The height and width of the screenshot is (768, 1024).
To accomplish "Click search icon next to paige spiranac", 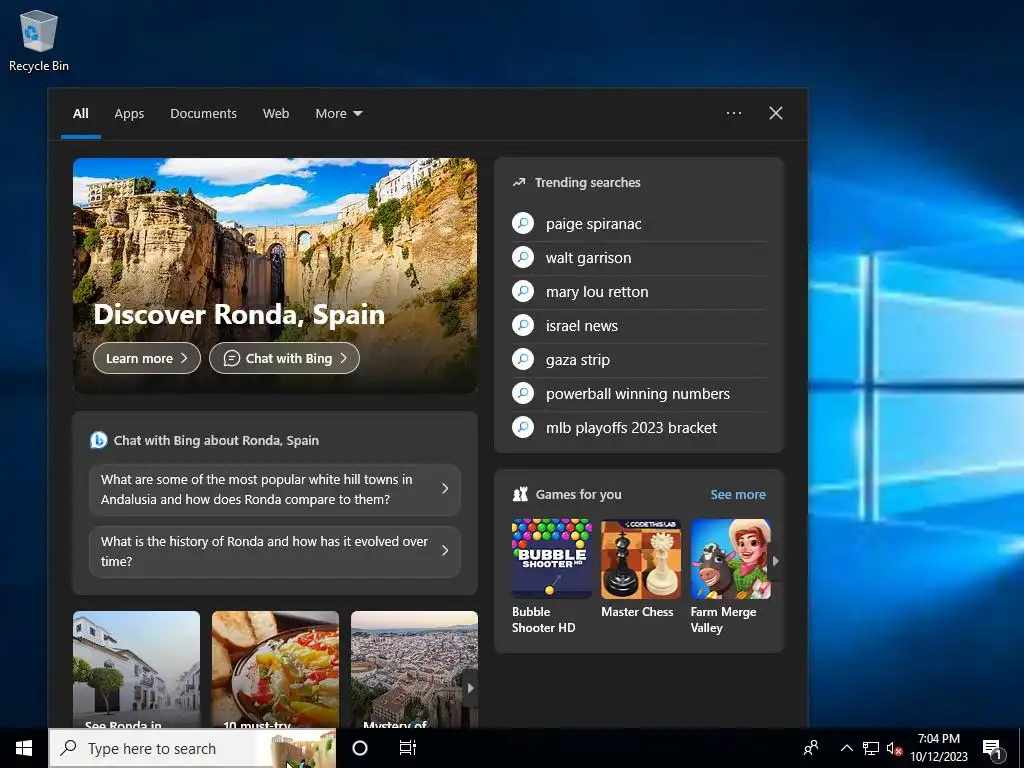I will (x=523, y=223).
